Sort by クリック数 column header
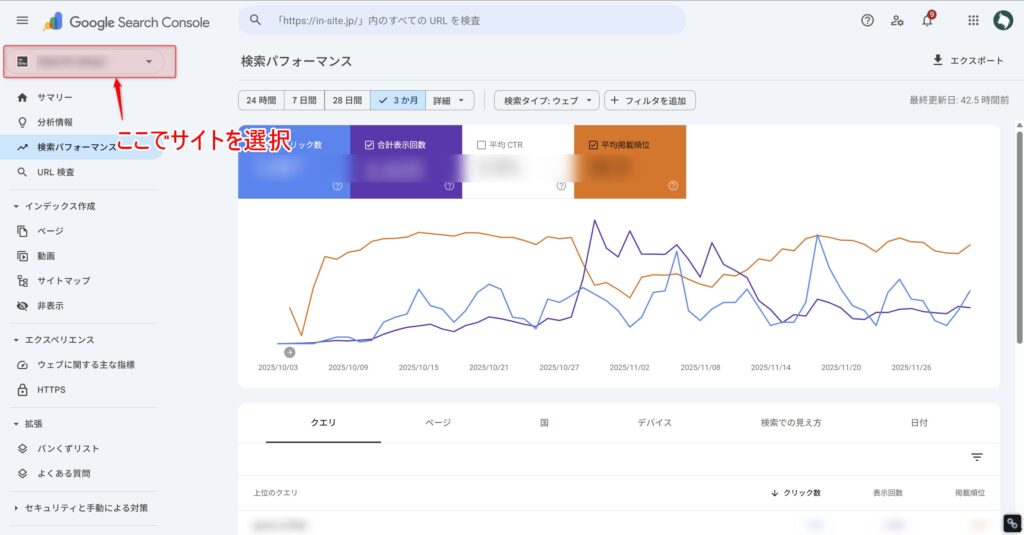 point(795,493)
